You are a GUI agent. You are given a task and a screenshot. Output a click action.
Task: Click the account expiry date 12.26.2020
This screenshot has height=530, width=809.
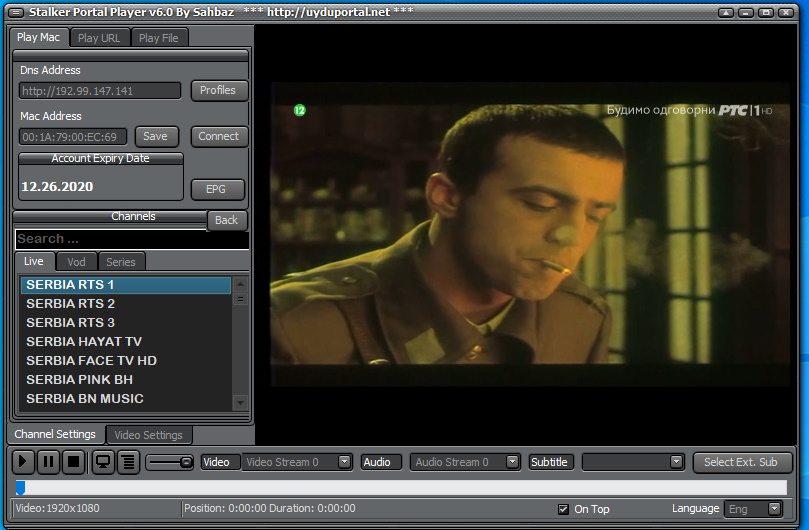[x=57, y=187]
